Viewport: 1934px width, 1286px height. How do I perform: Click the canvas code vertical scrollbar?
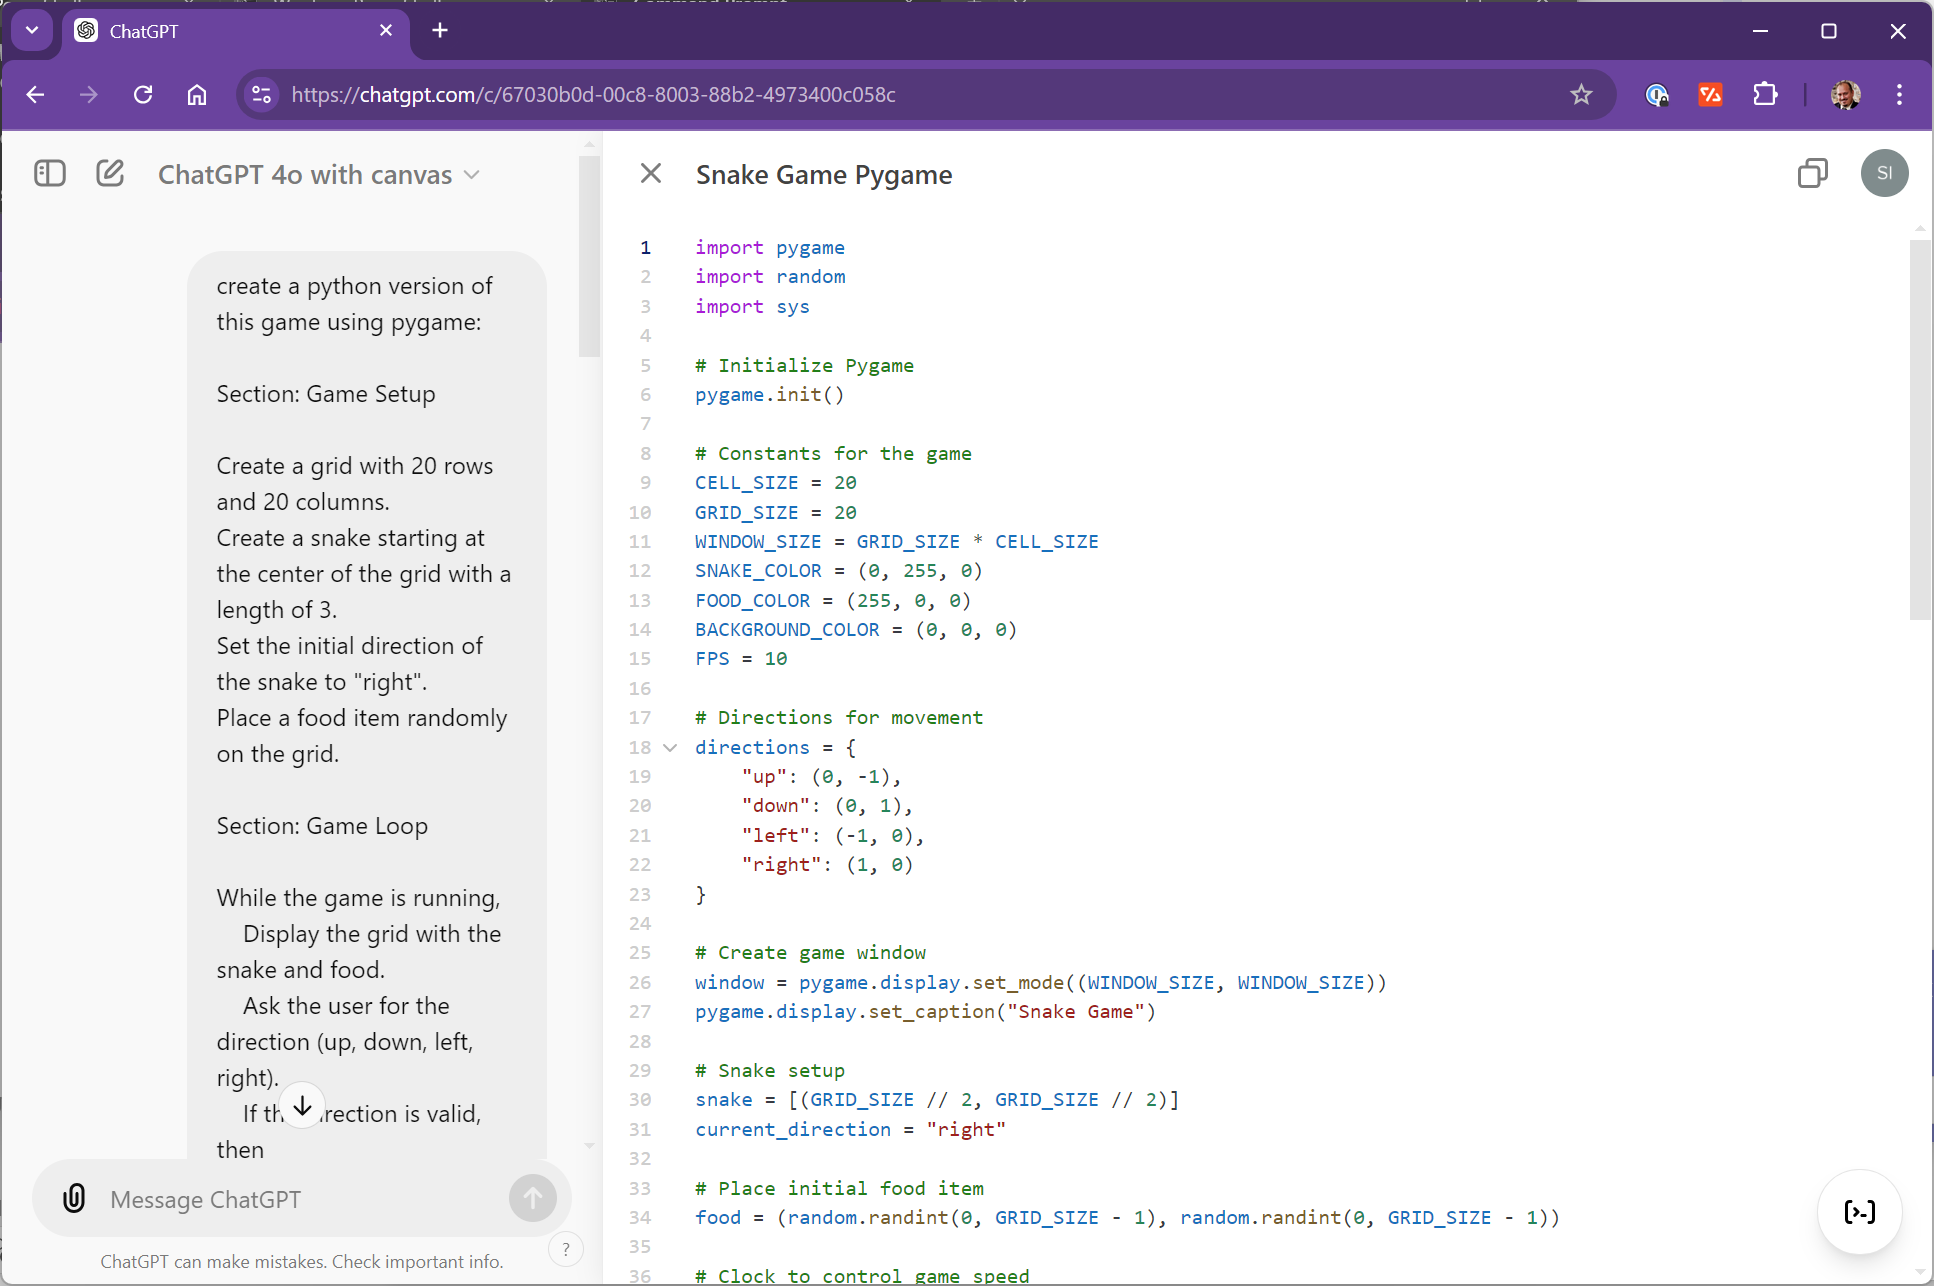1919,430
